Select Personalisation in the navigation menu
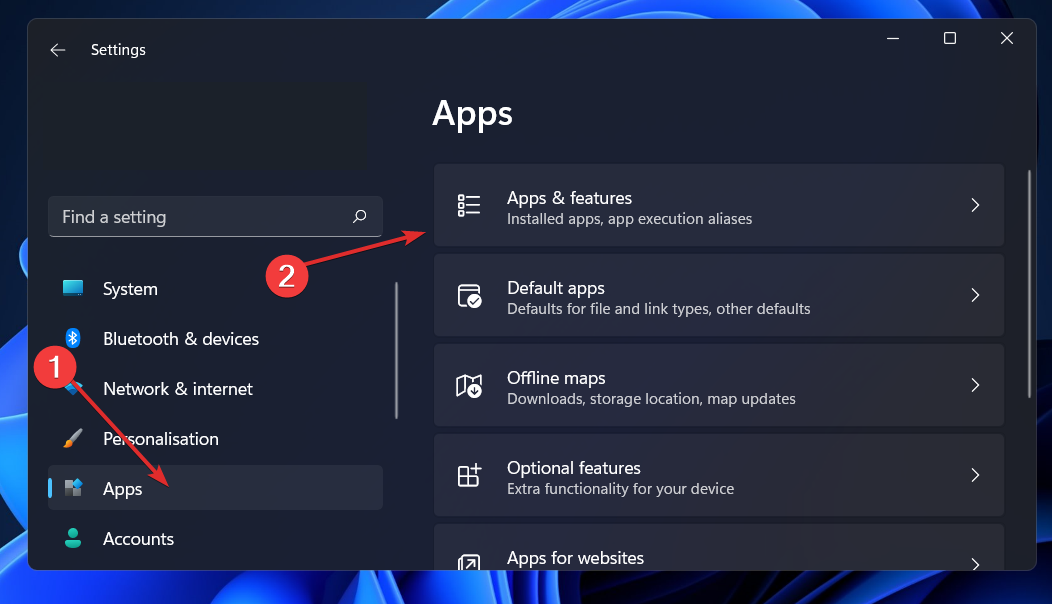 [x=161, y=438]
